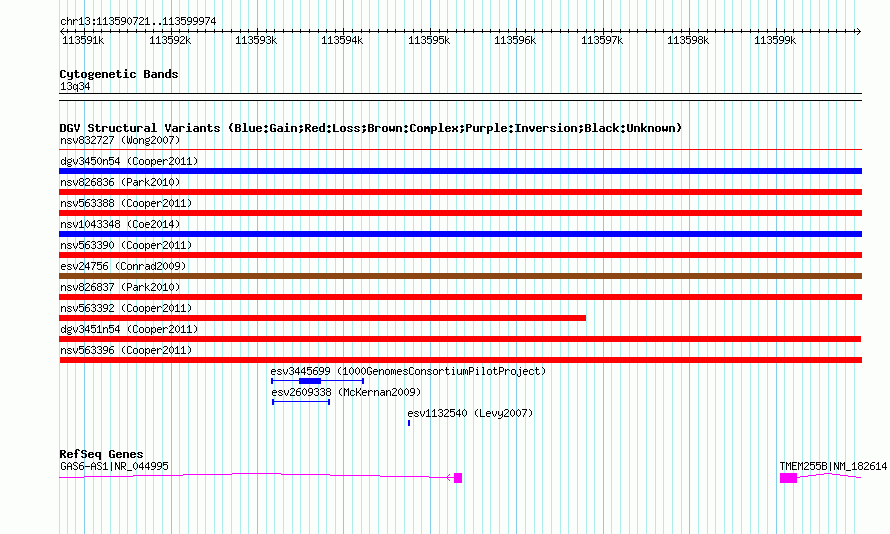Open gene GAS6-AS1|NR_044995 label
The height and width of the screenshot is (534, 890).
[x=114, y=466]
